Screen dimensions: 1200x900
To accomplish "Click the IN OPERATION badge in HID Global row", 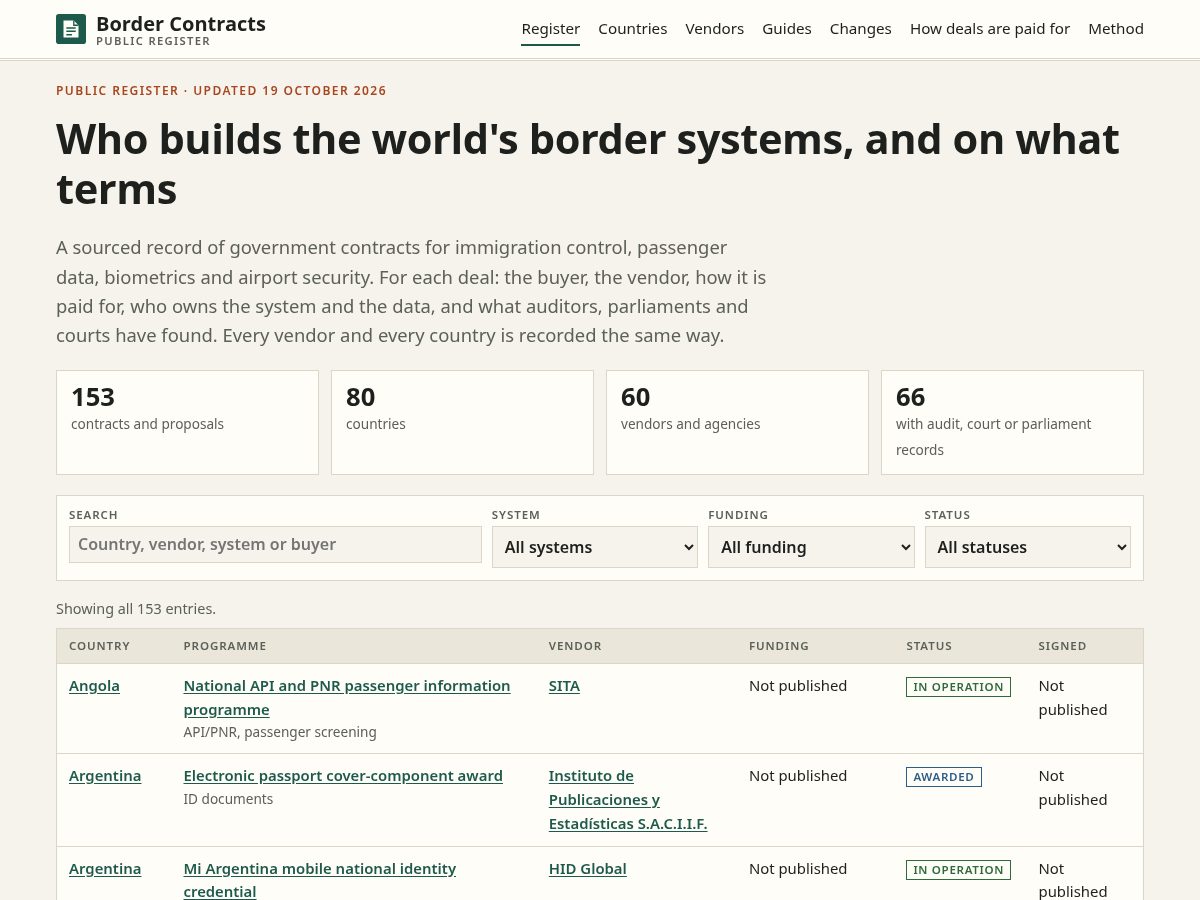I will point(958,870).
